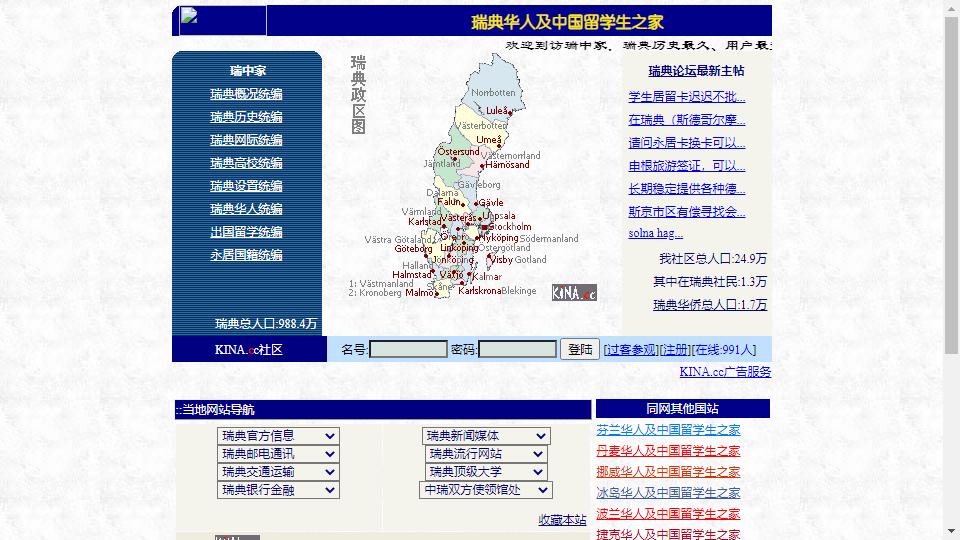Expand the 瑞典官方信息 dropdown
Image resolution: width=960 pixels, height=540 pixels.
(x=278, y=436)
